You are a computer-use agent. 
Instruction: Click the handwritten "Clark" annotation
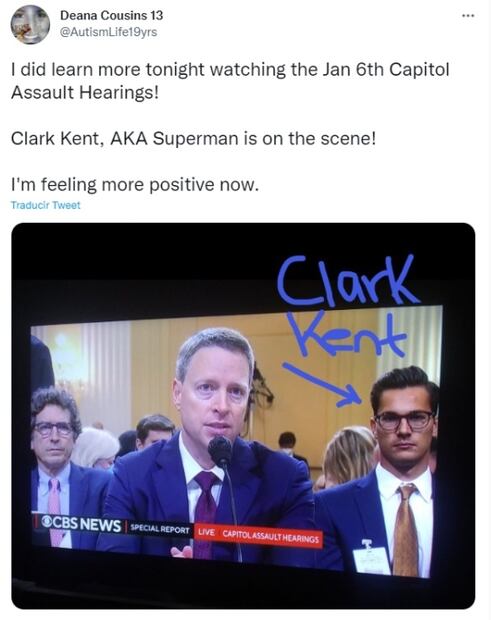[x=346, y=280]
